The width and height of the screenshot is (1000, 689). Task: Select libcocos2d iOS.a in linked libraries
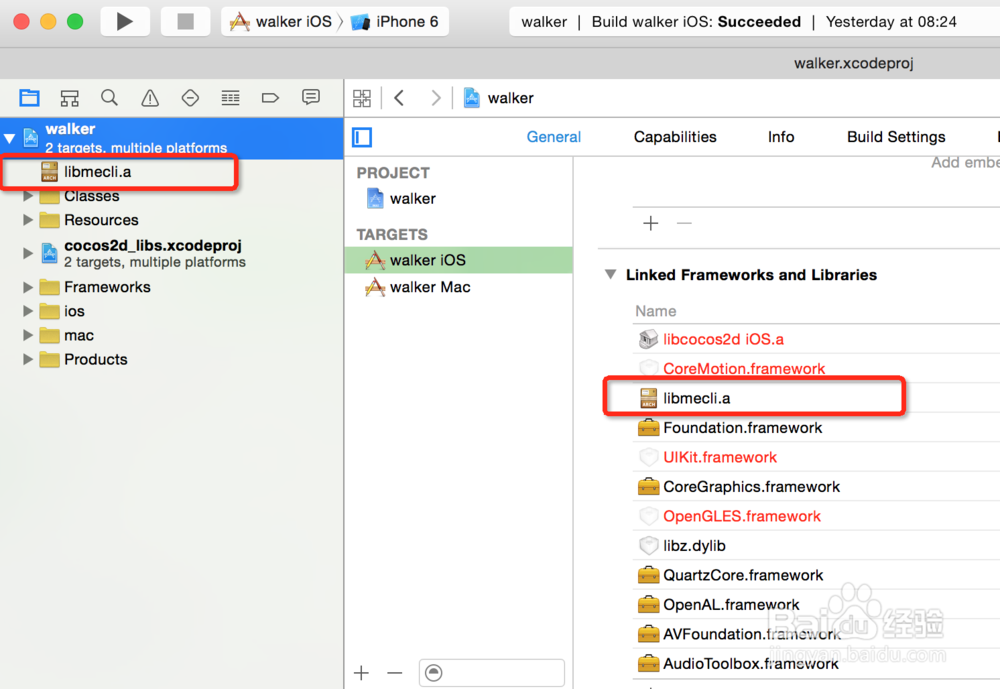tap(816, 339)
